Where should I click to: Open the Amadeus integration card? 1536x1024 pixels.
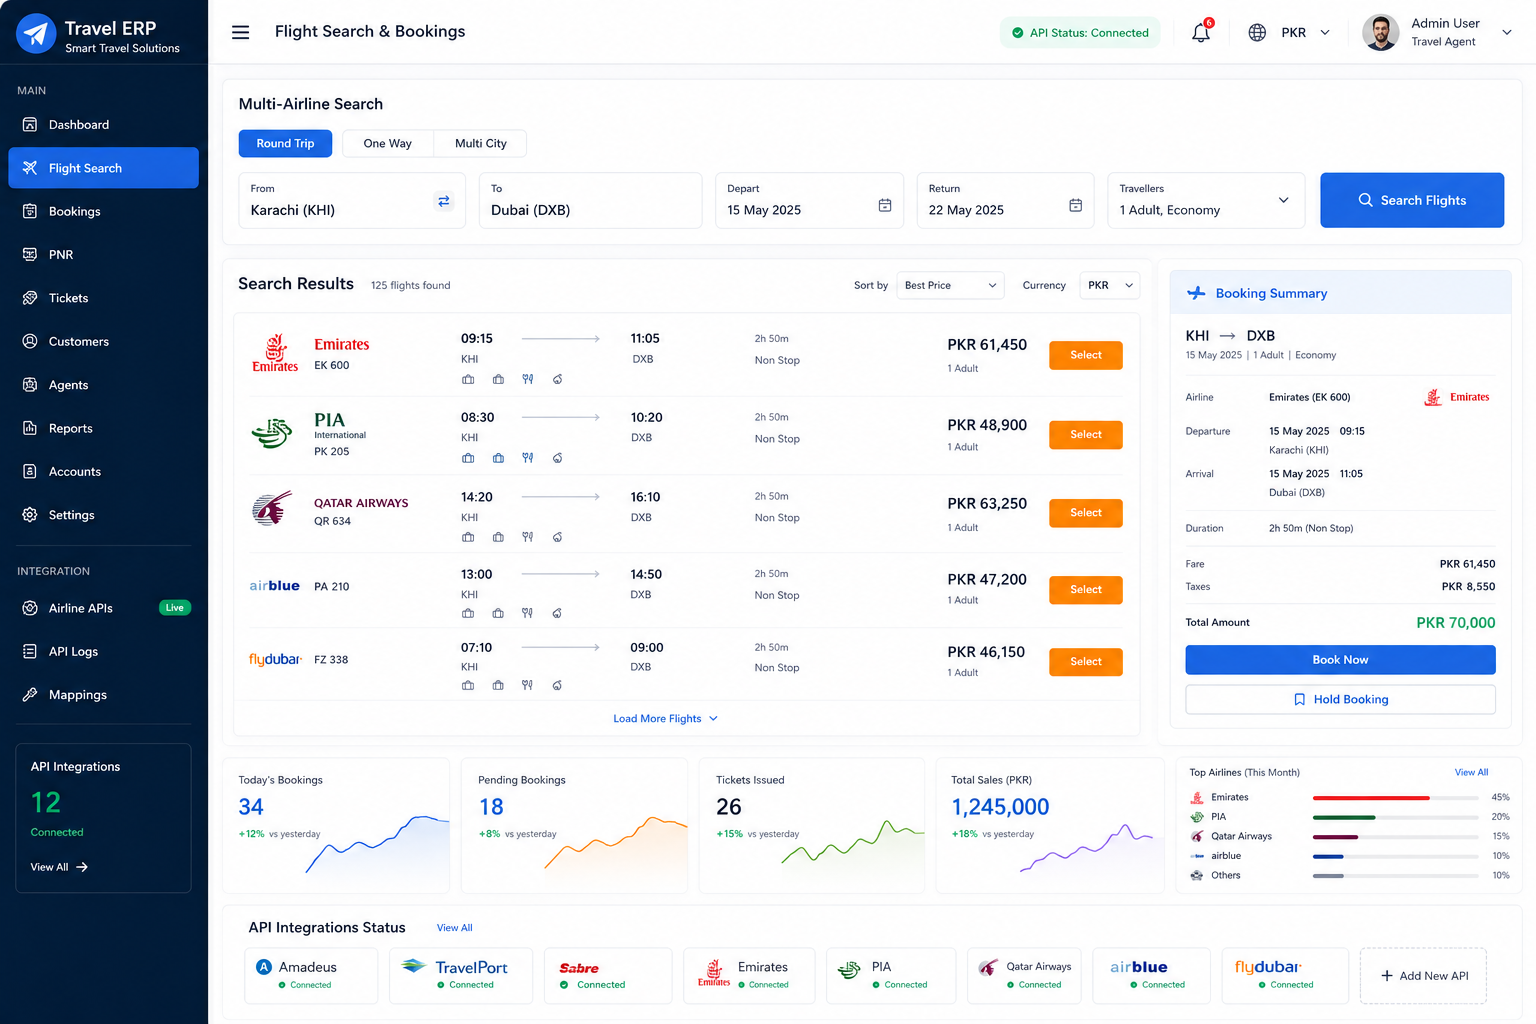pyautogui.click(x=311, y=976)
